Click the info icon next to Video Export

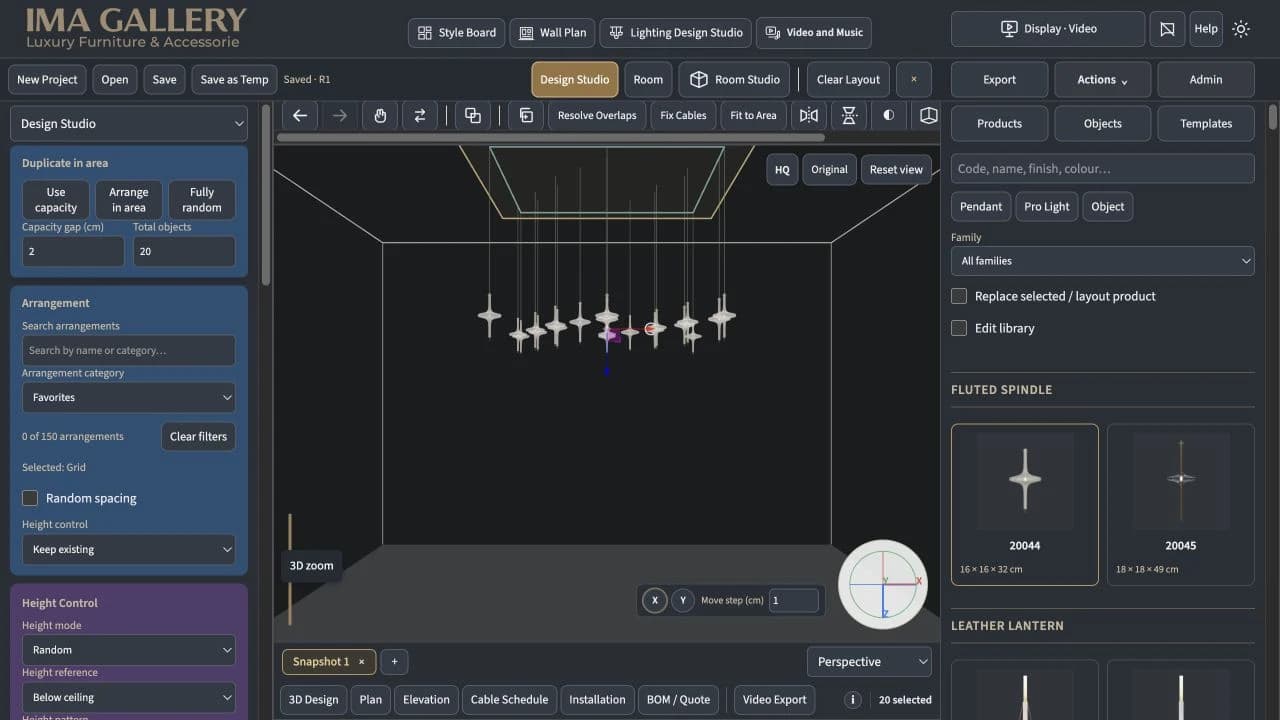(x=853, y=700)
